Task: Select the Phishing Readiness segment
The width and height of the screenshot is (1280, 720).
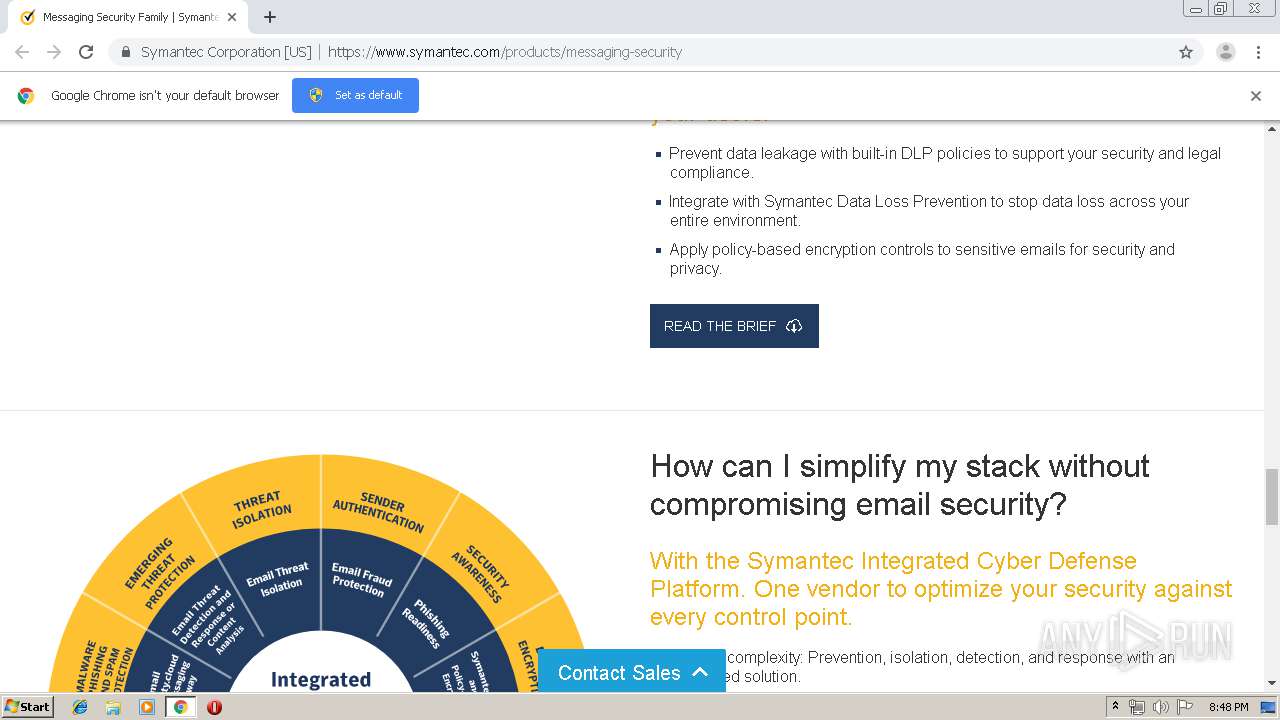Action: pyautogui.click(x=429, y=624)
